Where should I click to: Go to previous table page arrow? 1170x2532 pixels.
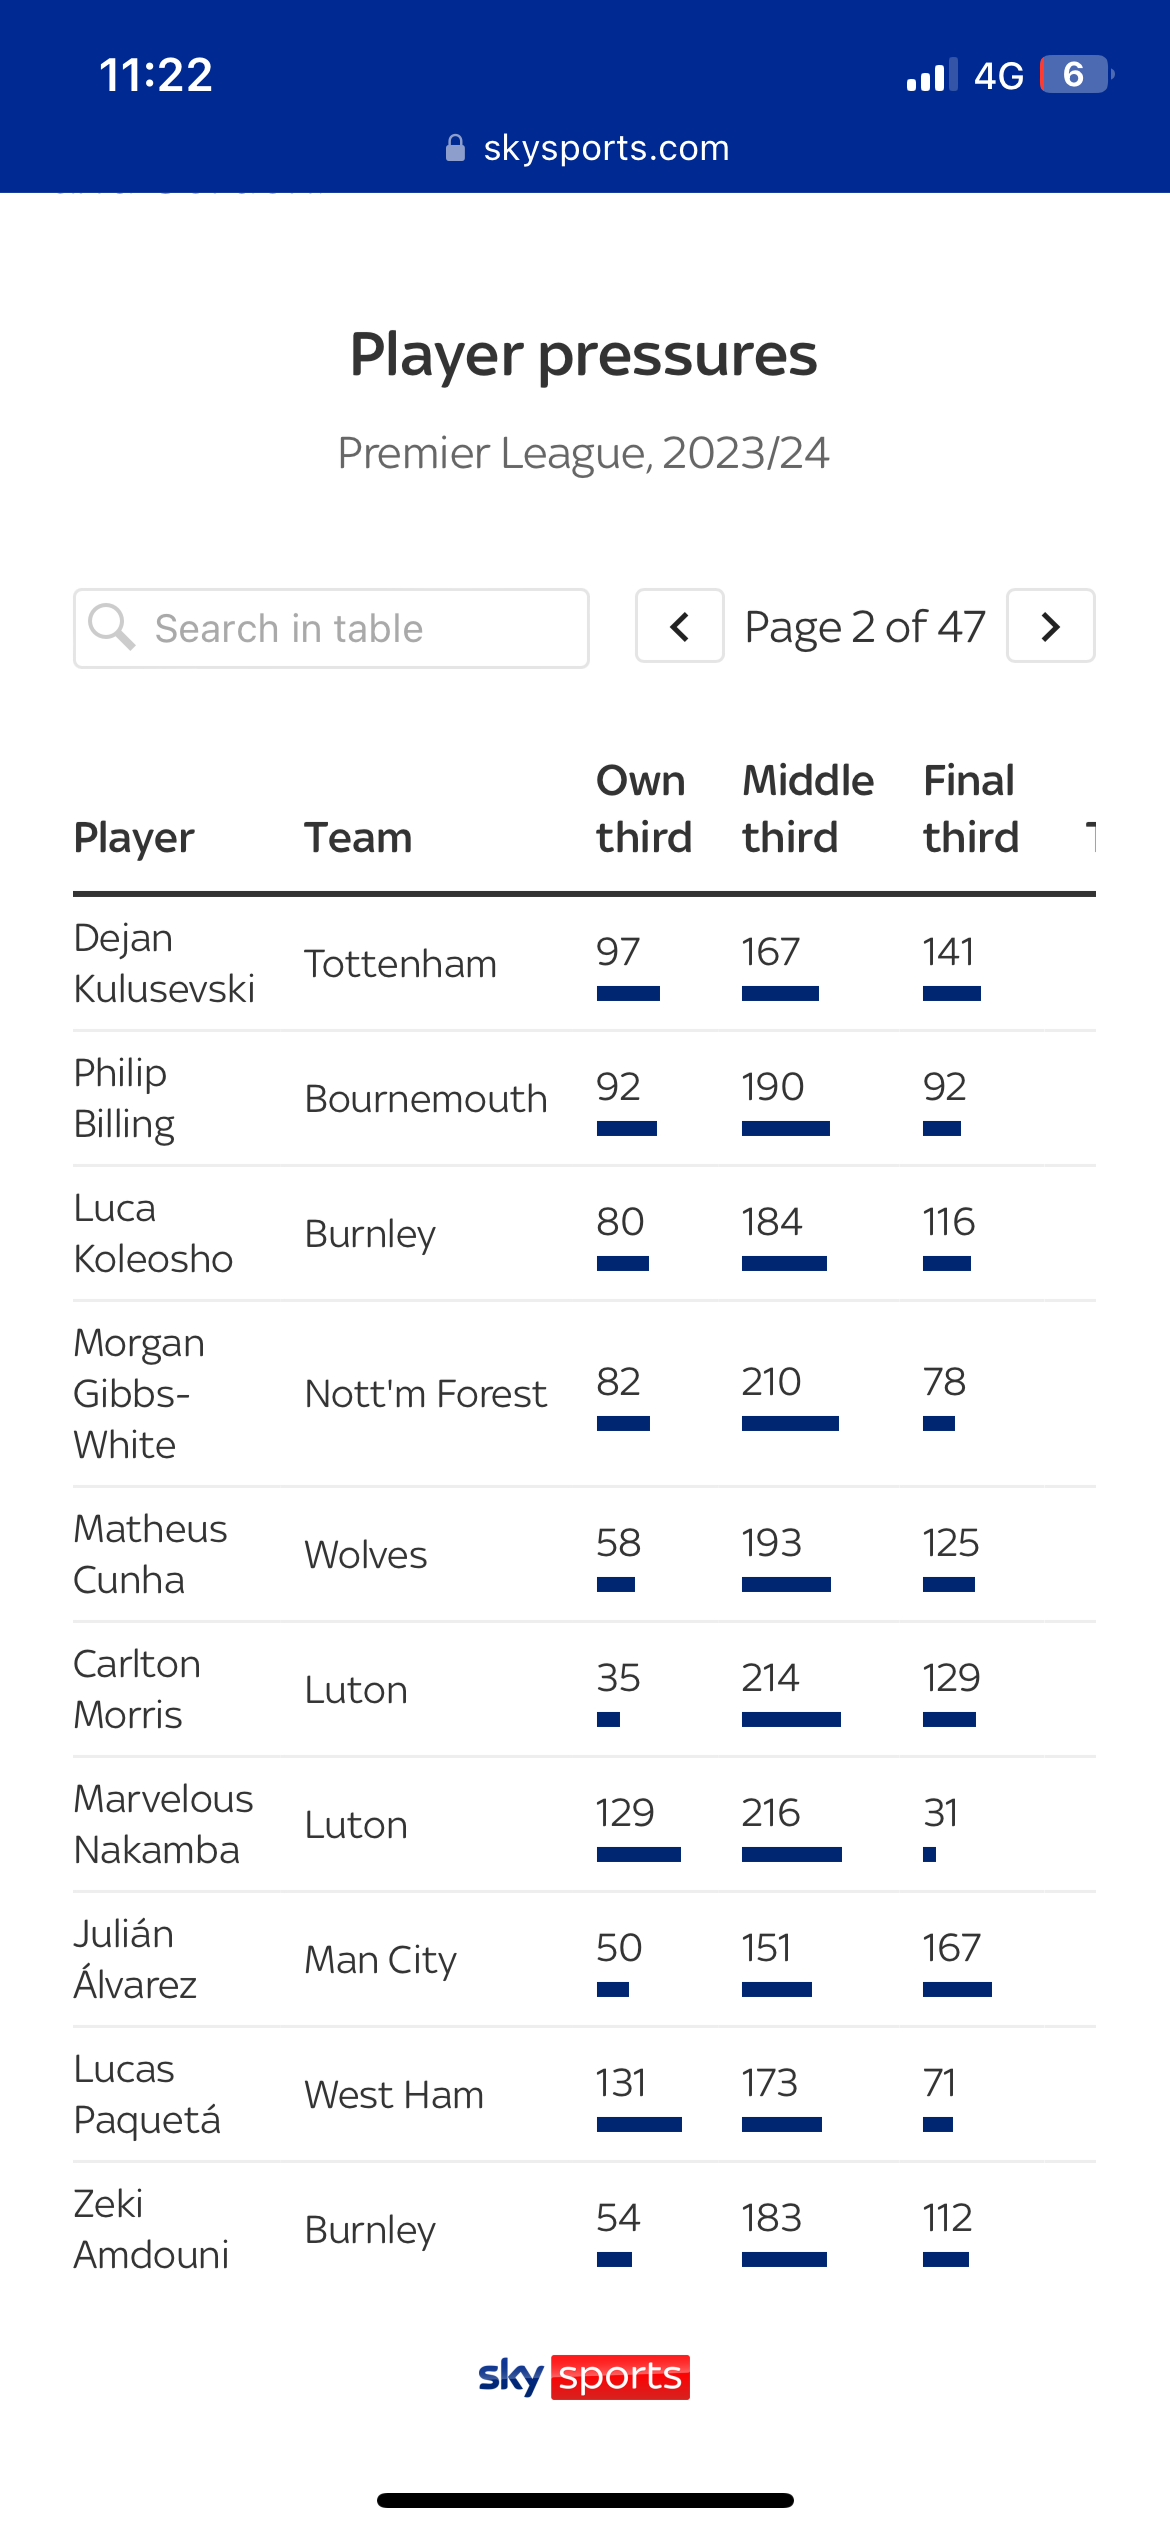680,626
